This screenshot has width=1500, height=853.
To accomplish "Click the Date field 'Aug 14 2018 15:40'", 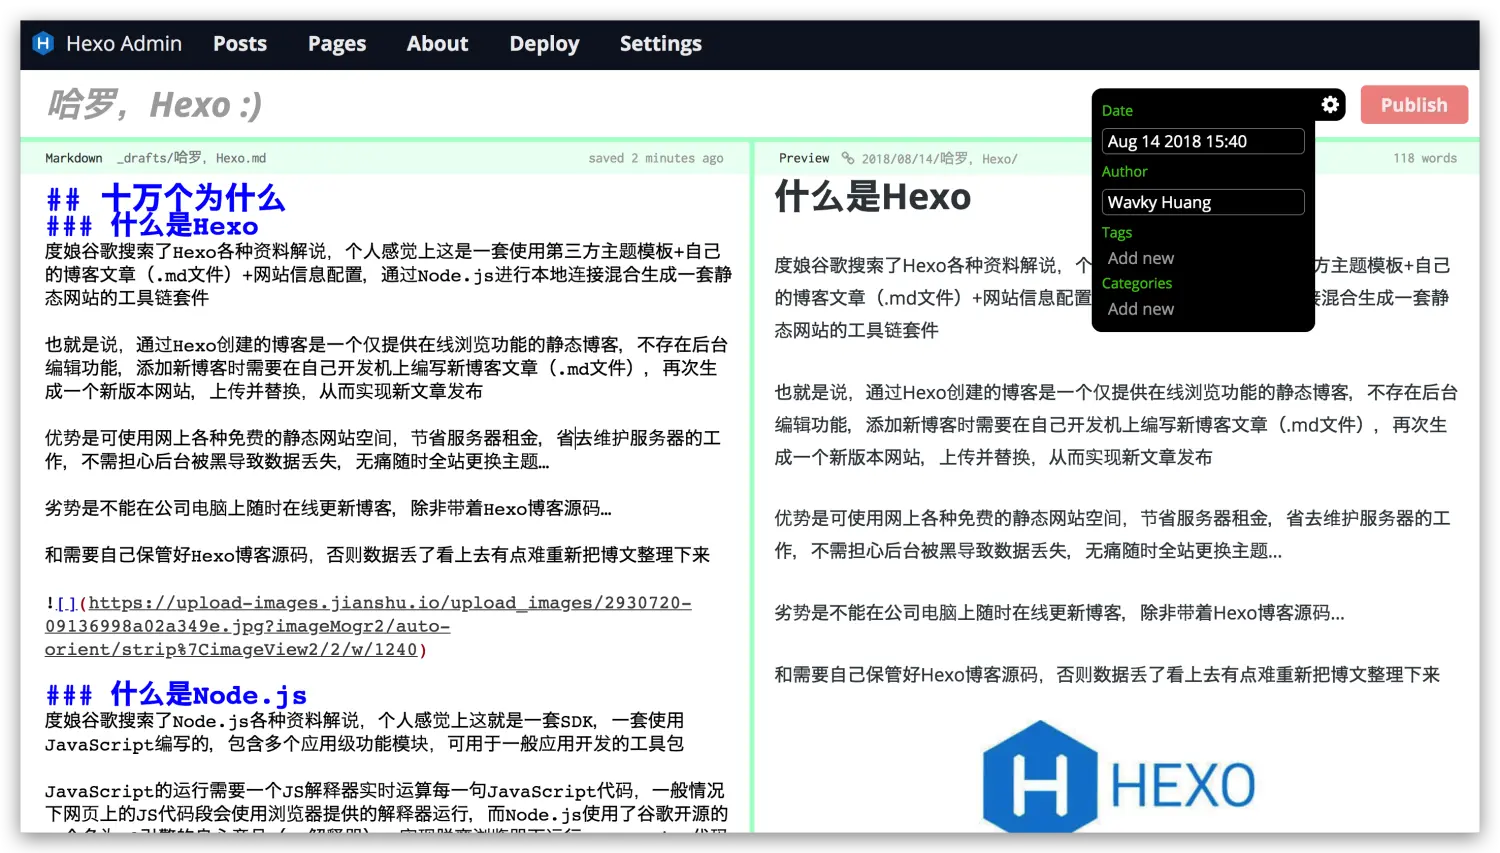I will tap(1203, 141).
